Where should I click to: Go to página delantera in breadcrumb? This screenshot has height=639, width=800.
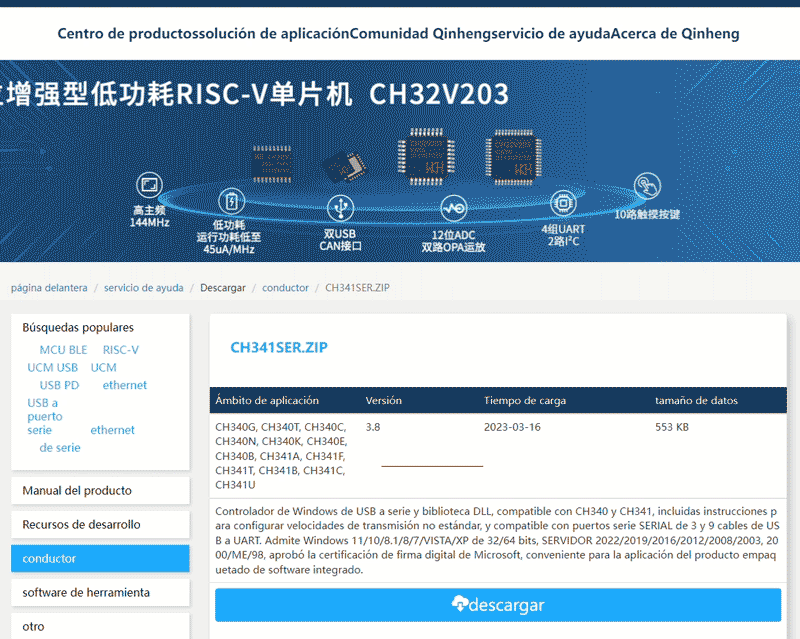click(49, 288)
